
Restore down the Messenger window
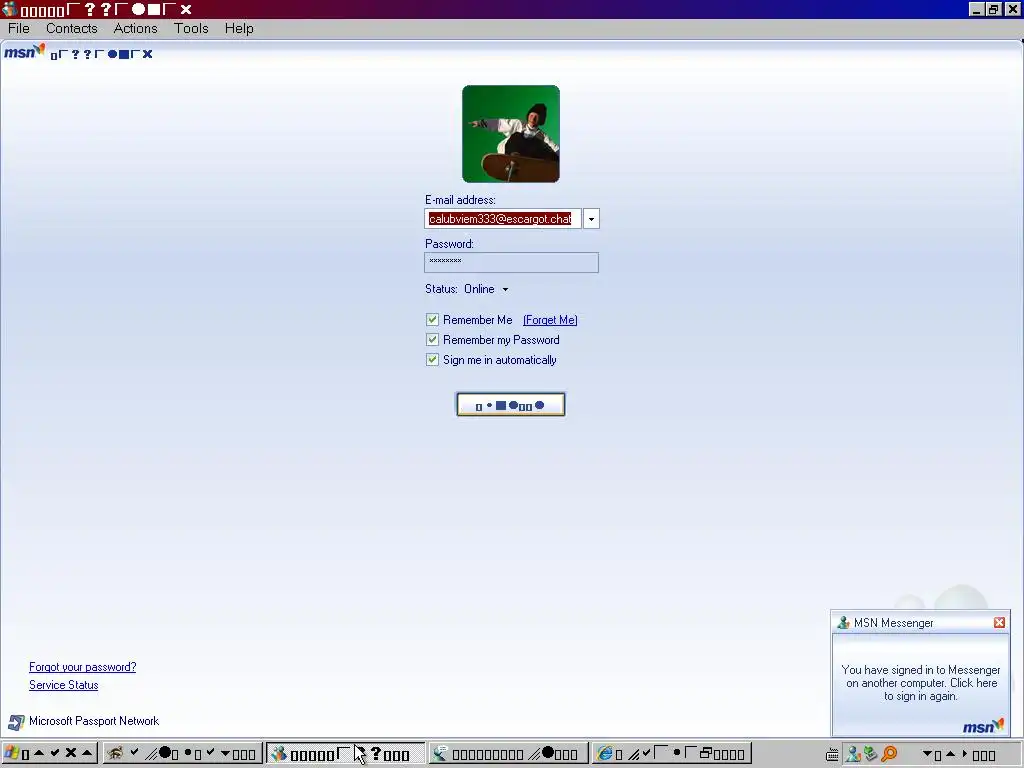(993, 9)
